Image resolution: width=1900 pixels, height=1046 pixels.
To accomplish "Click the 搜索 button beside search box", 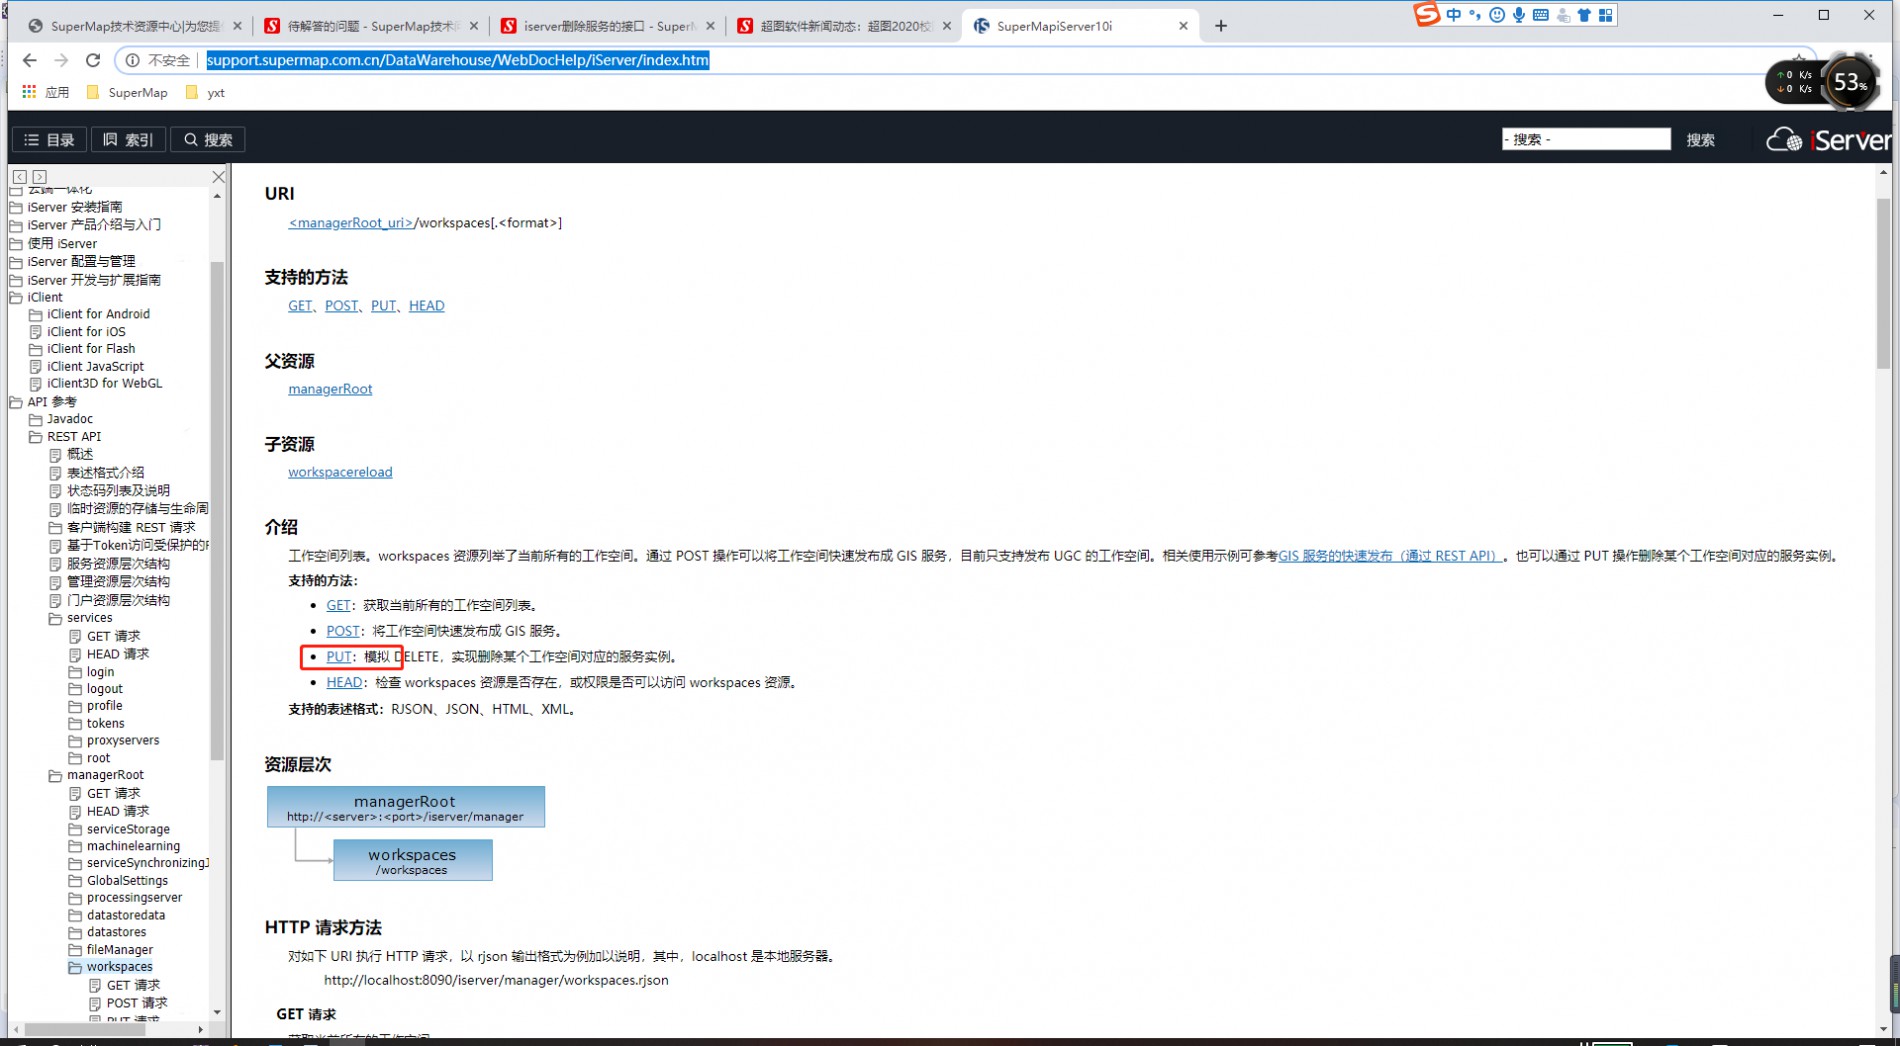I will pyautogui.click(x=1700, y=140).
